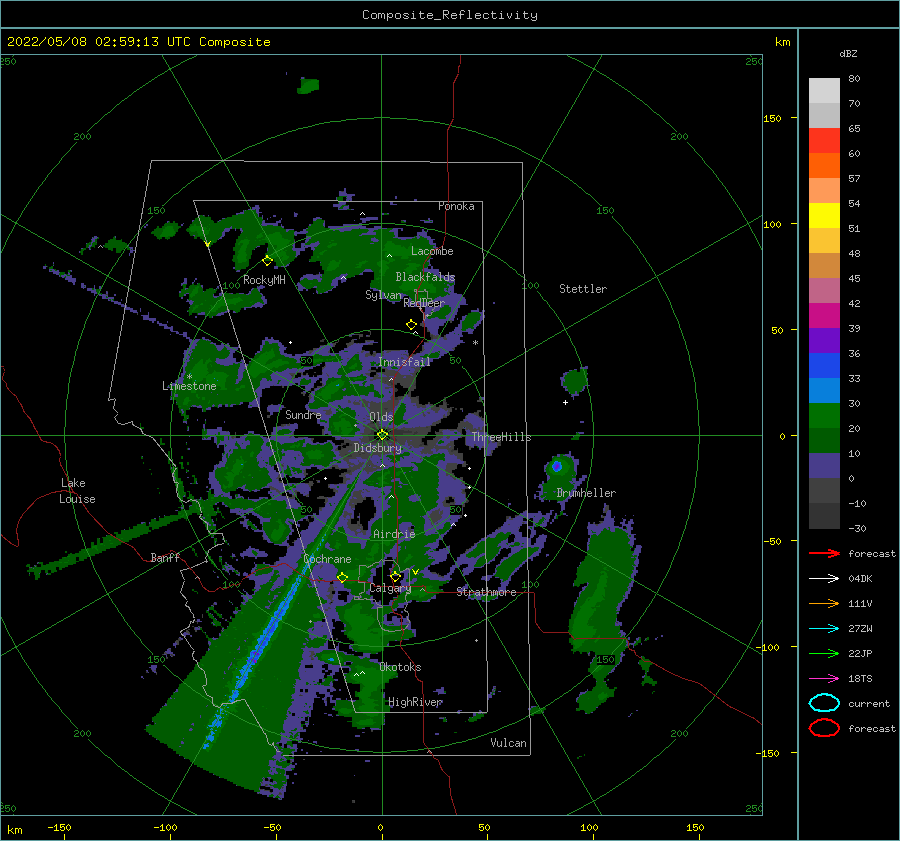Click the white asterisk marker above Limestone
Screen dimensions: 900x841
[x=189, y=377]
